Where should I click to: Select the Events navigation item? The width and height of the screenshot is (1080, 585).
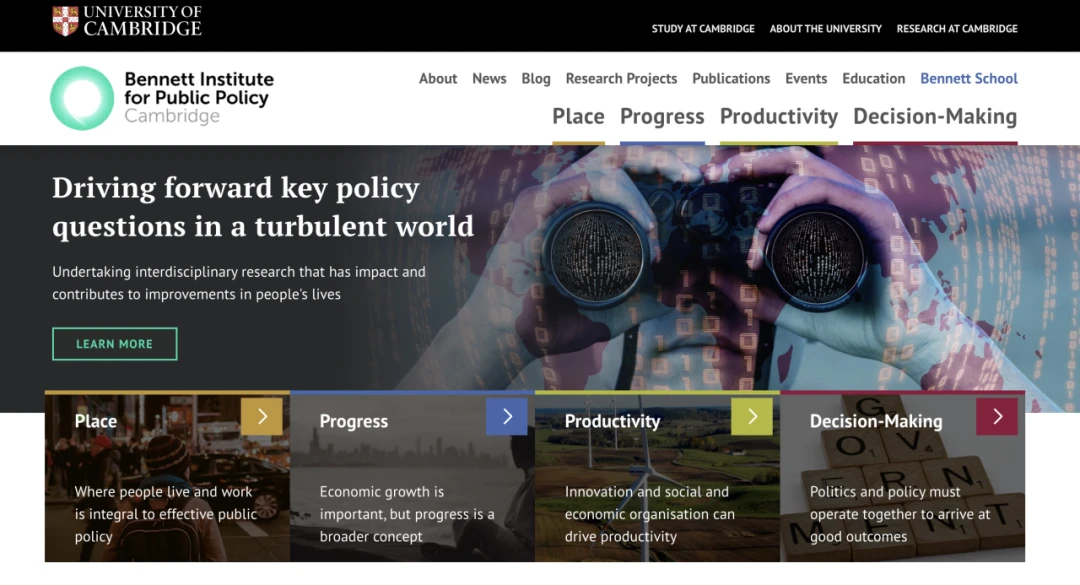(806, 79)
